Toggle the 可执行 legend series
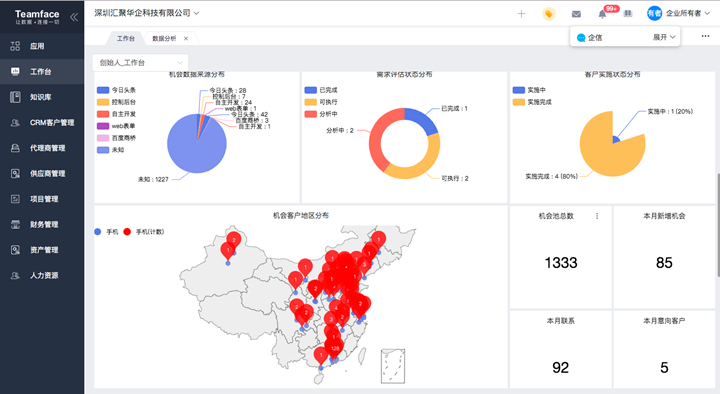720x394 pixels. point(321,102)
